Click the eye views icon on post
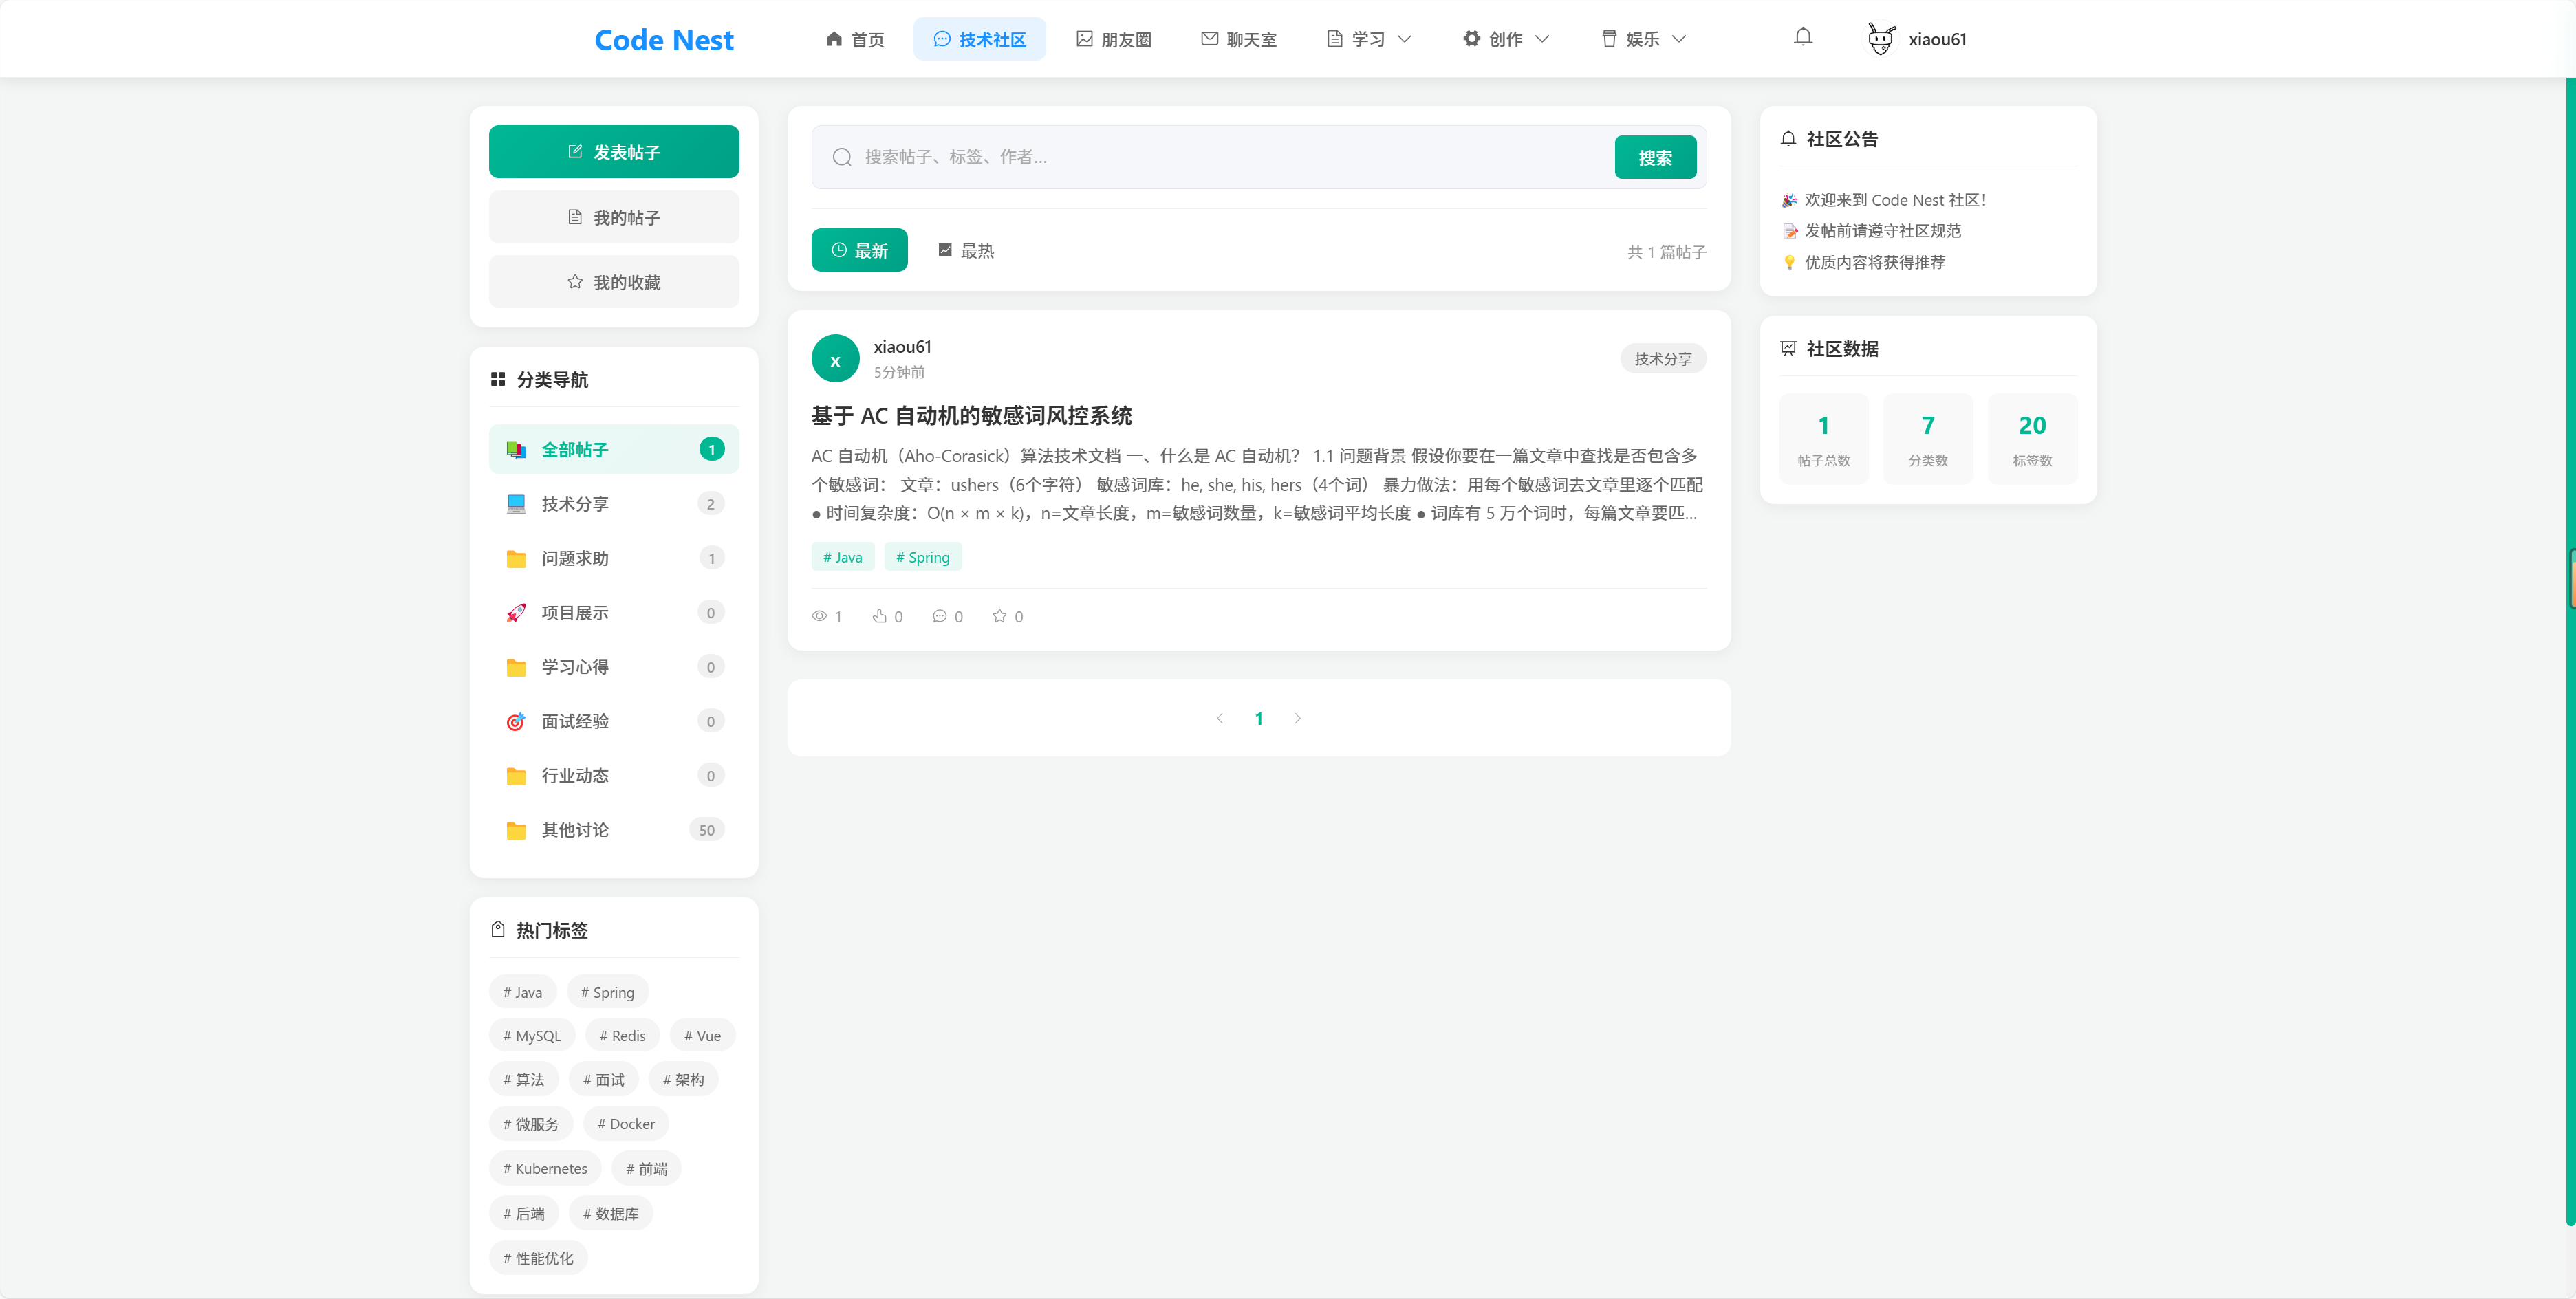Viewport: 2576px width, 1299px height. click(819, 616)
